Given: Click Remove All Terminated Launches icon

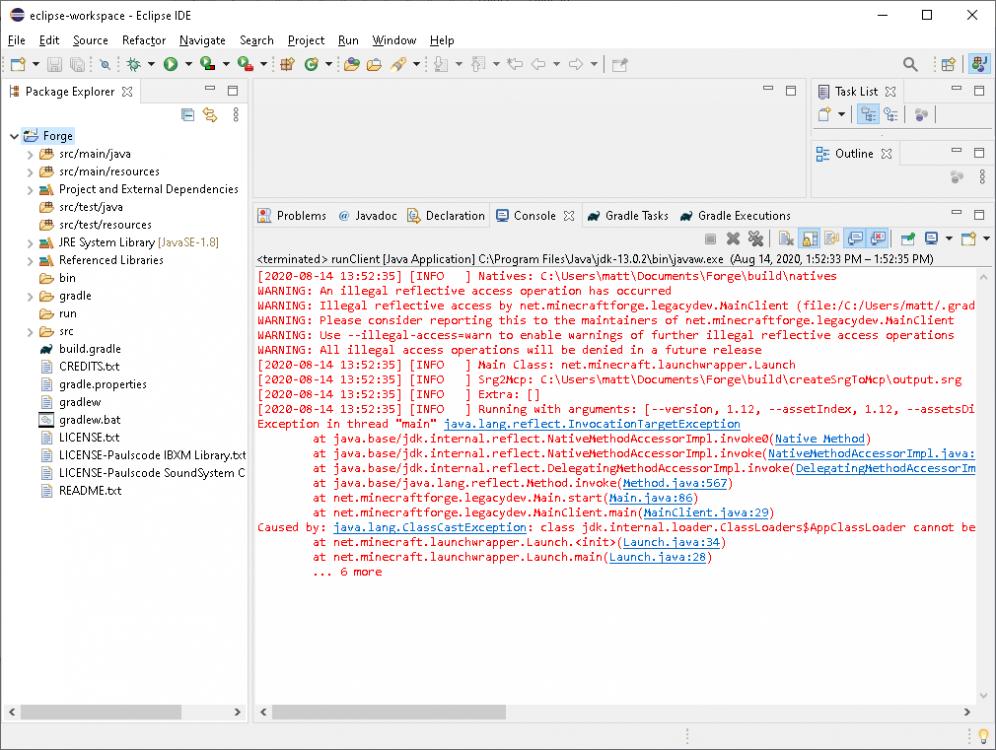Looking at the screenshot, I should coord(756,239).
